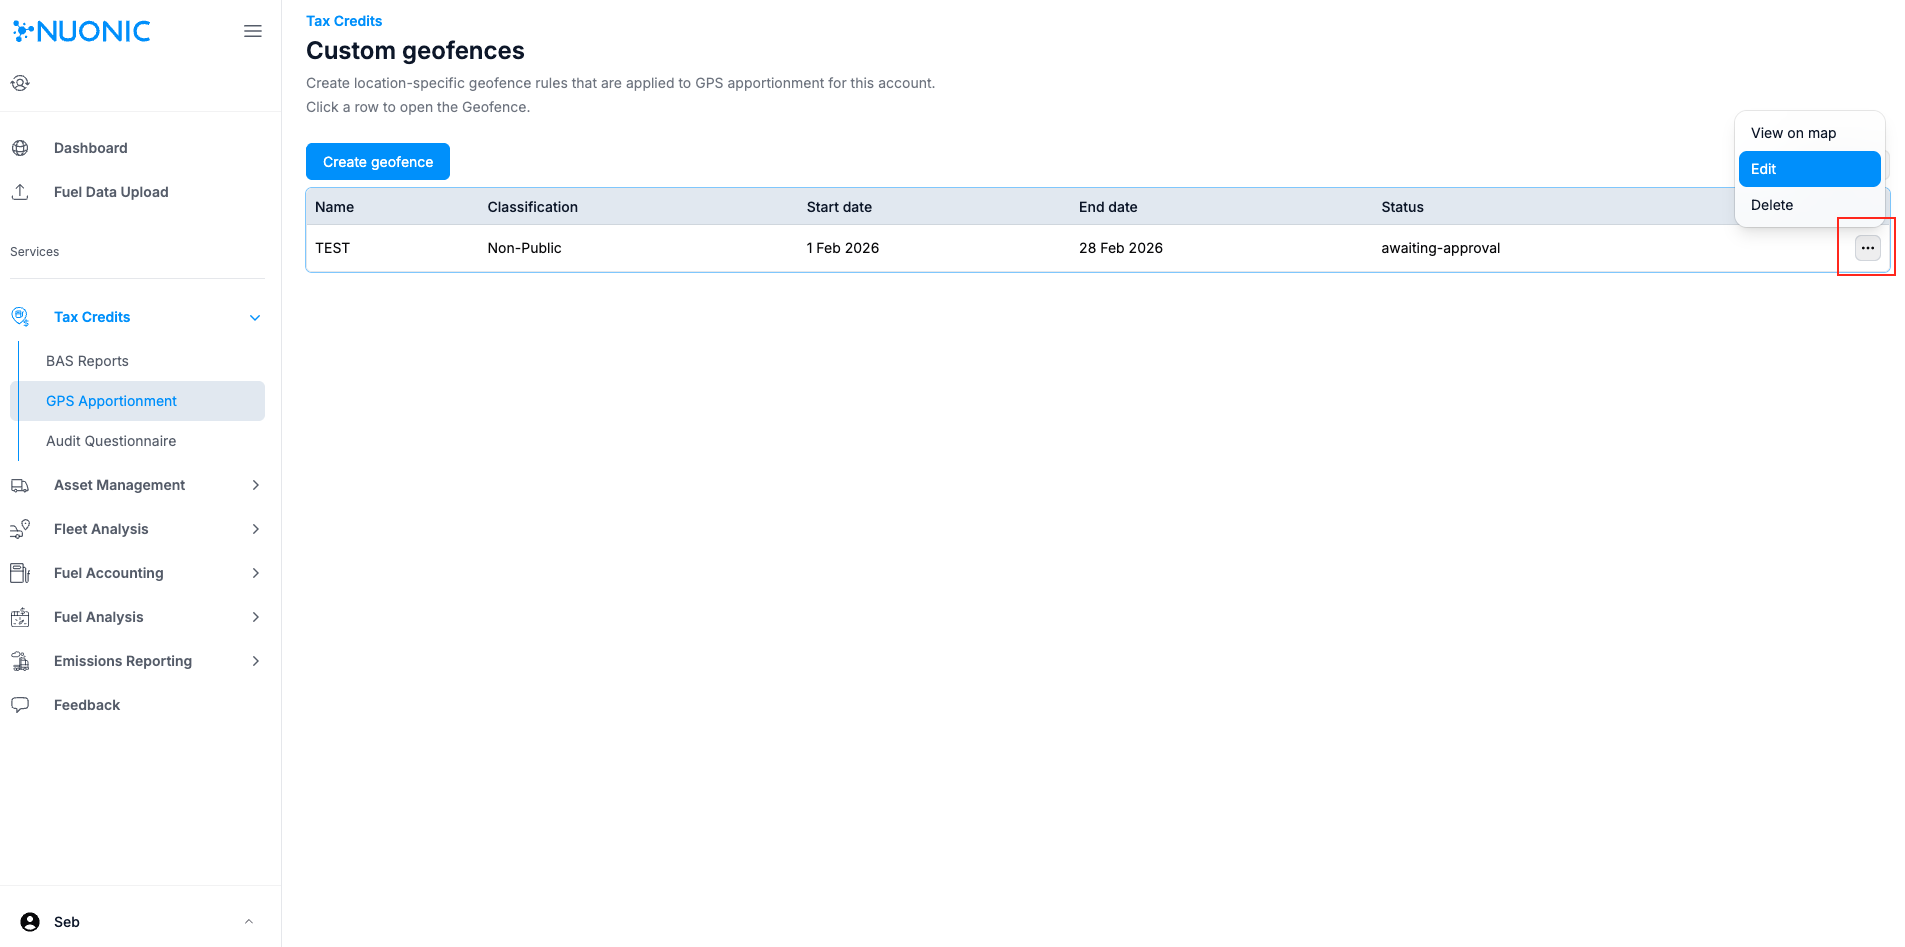1905x947 pixels.
Task: Click the Name column header
Action: [x=335, y=207]
